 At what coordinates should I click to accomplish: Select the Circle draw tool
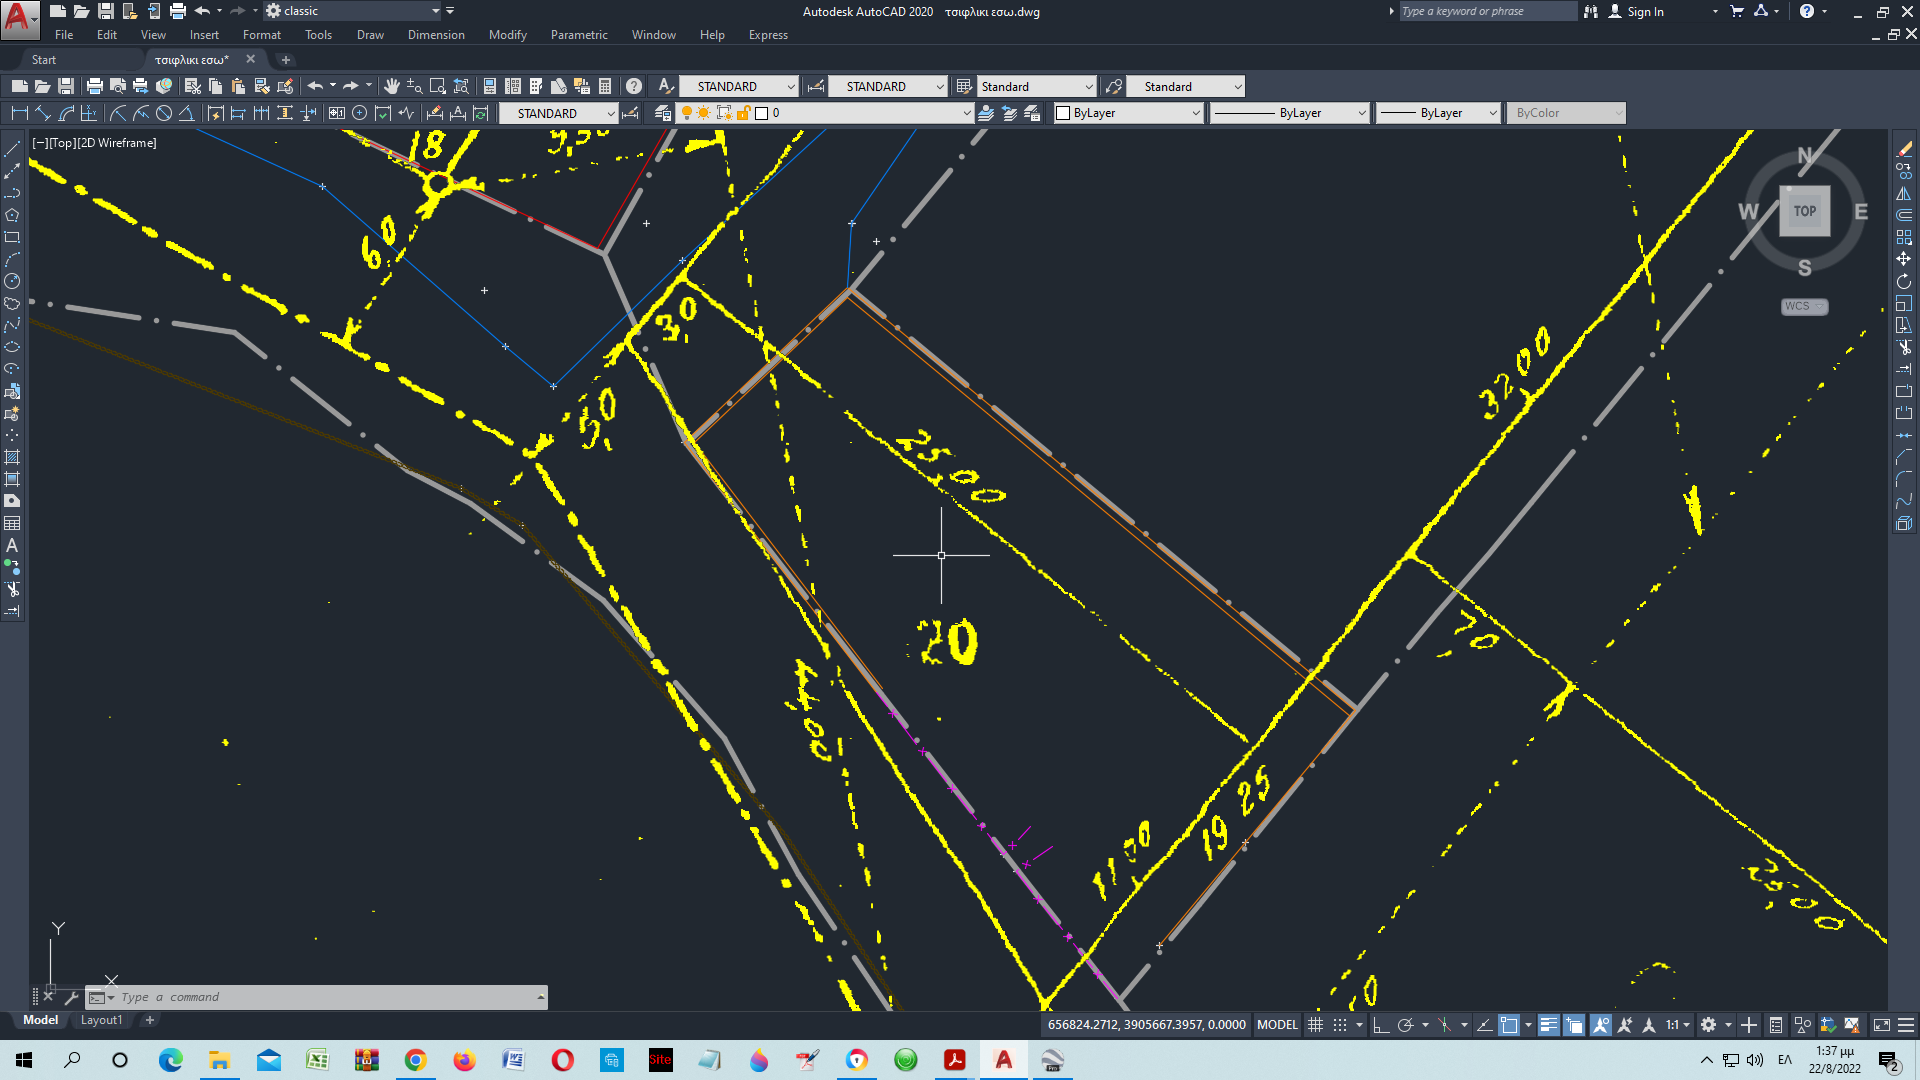12,281
